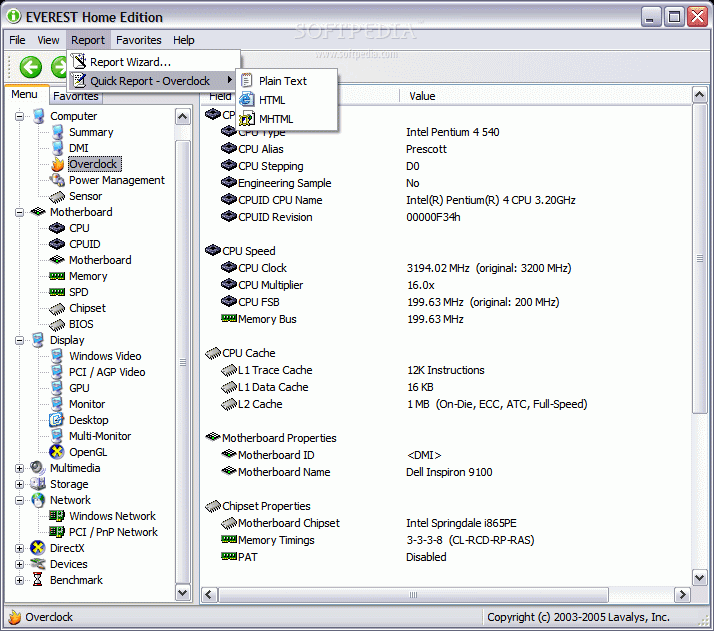Click the OpenGL icon under Display
The height and width of the screenshot is (631, 714).
pos(56,452)
